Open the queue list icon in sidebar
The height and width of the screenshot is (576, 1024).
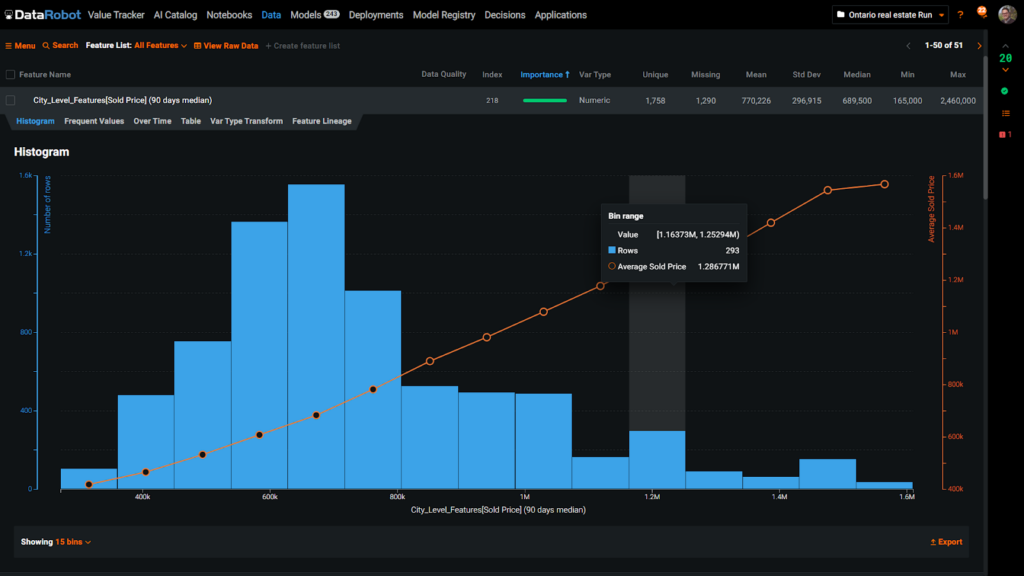tap(1006, 113)
